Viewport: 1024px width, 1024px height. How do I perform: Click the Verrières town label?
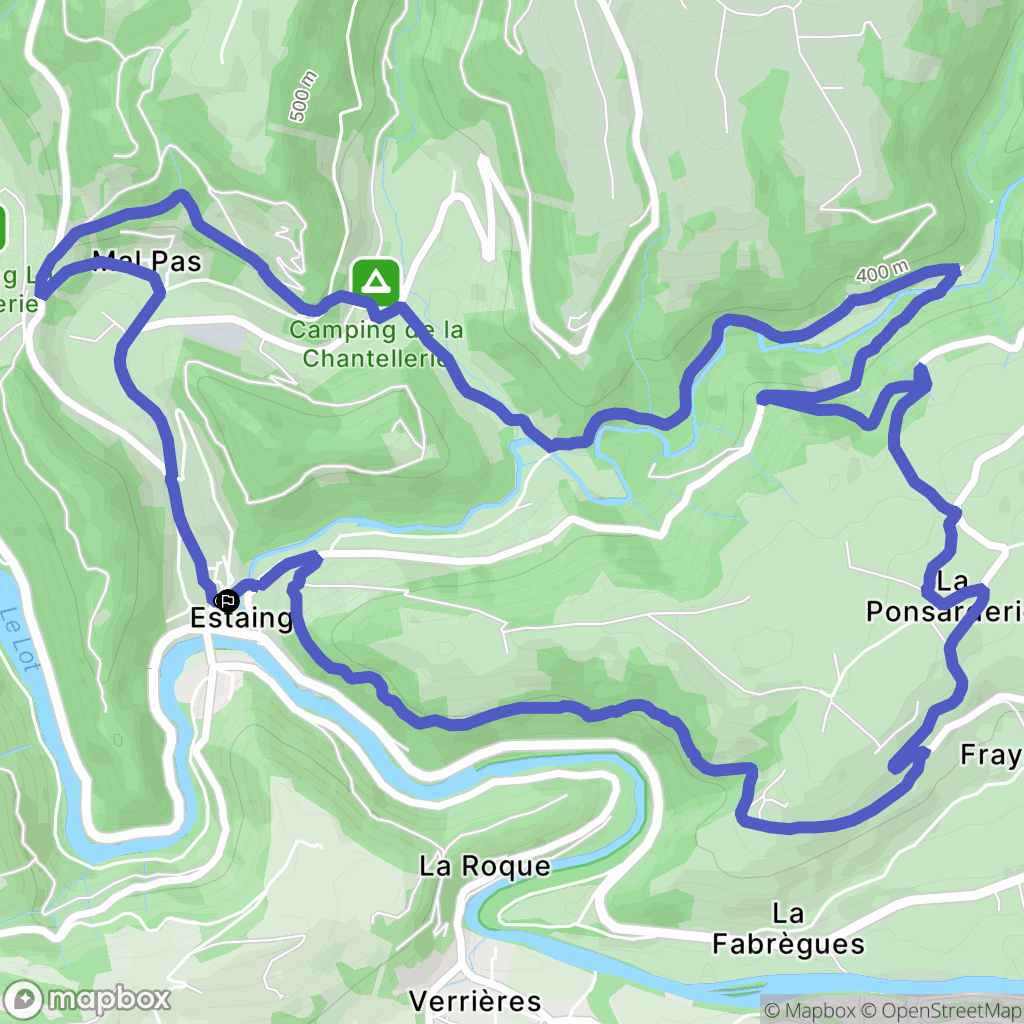click(x=475, y=1001)
